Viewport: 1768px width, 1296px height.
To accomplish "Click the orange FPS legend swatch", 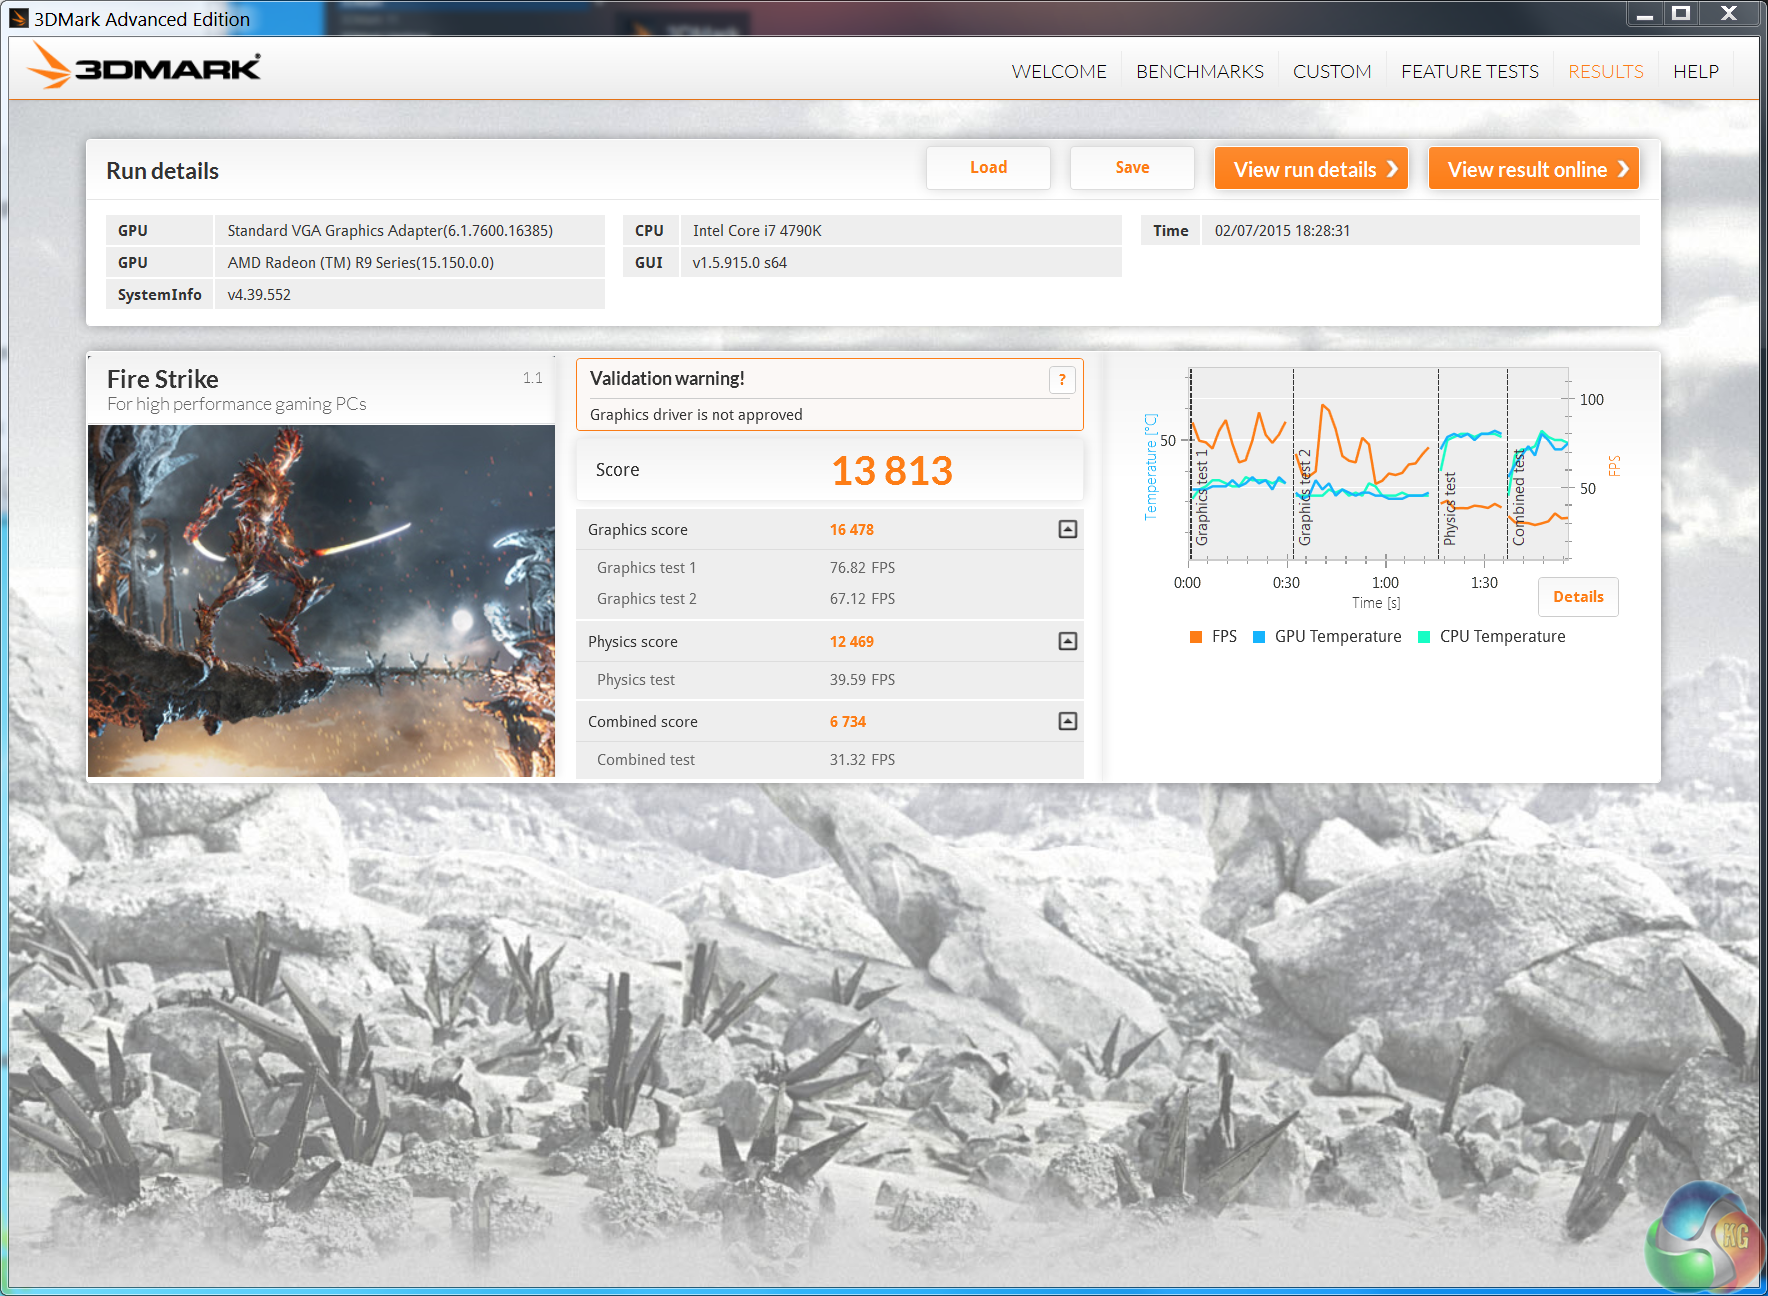I will pyautogui.click(x=1196, y=637).
